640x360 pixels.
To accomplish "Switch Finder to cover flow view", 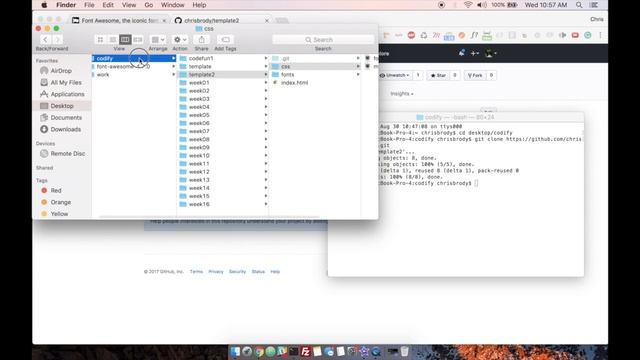I will [x=138, y=40].
